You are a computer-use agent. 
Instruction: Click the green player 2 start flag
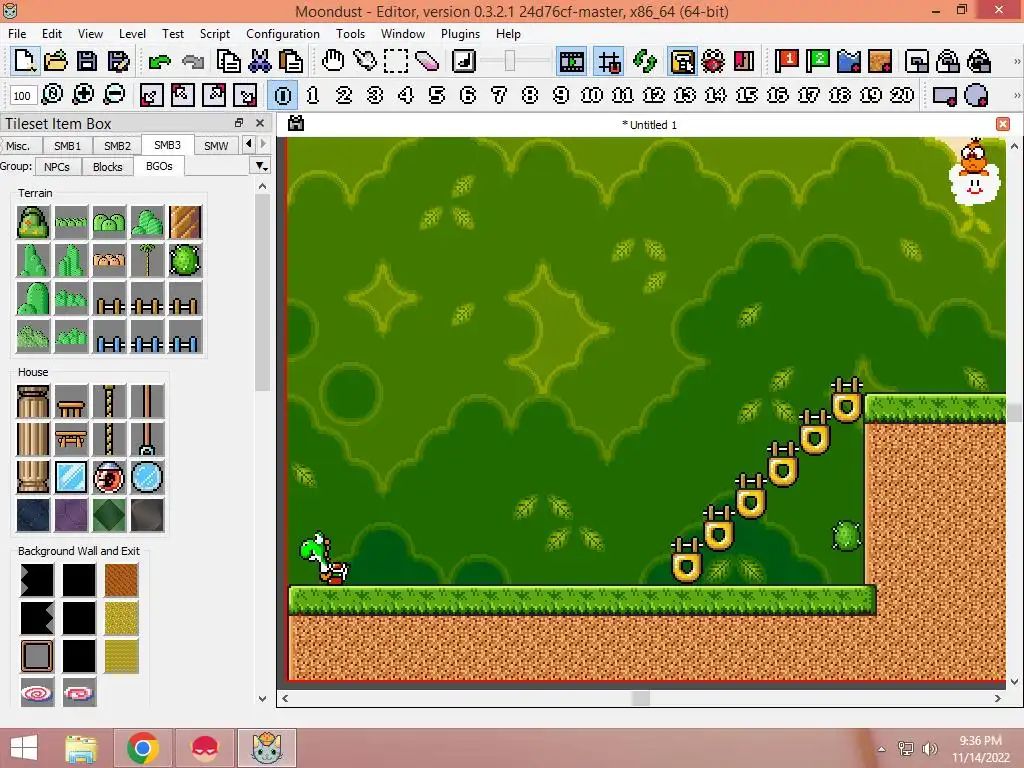pyautogui.click(x=818, y=61)
